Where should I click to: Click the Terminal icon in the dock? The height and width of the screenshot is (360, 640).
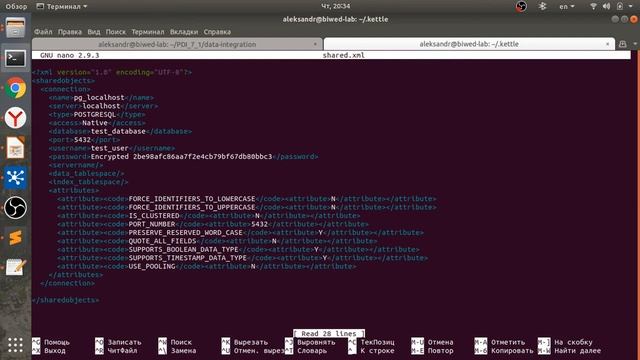pos(16,58)
